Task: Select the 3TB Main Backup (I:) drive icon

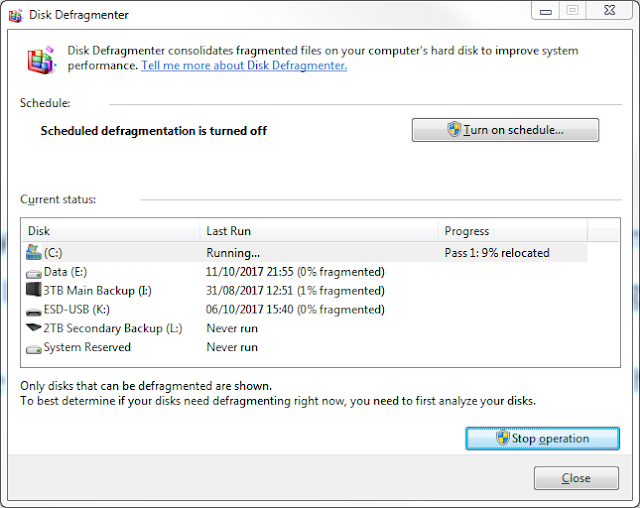Action: [x=33, y=291]
